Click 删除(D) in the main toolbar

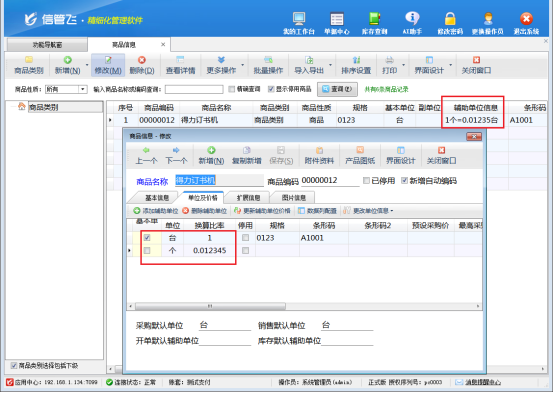click(x=142, y=65)
